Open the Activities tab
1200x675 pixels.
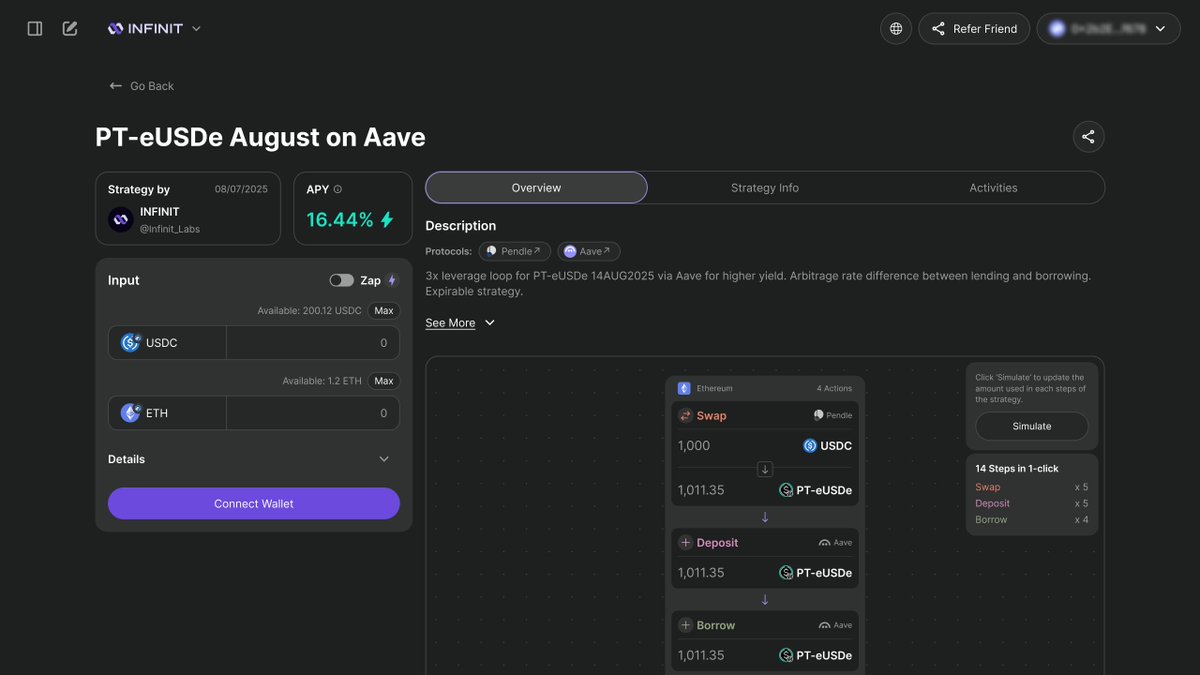point(993,188)
